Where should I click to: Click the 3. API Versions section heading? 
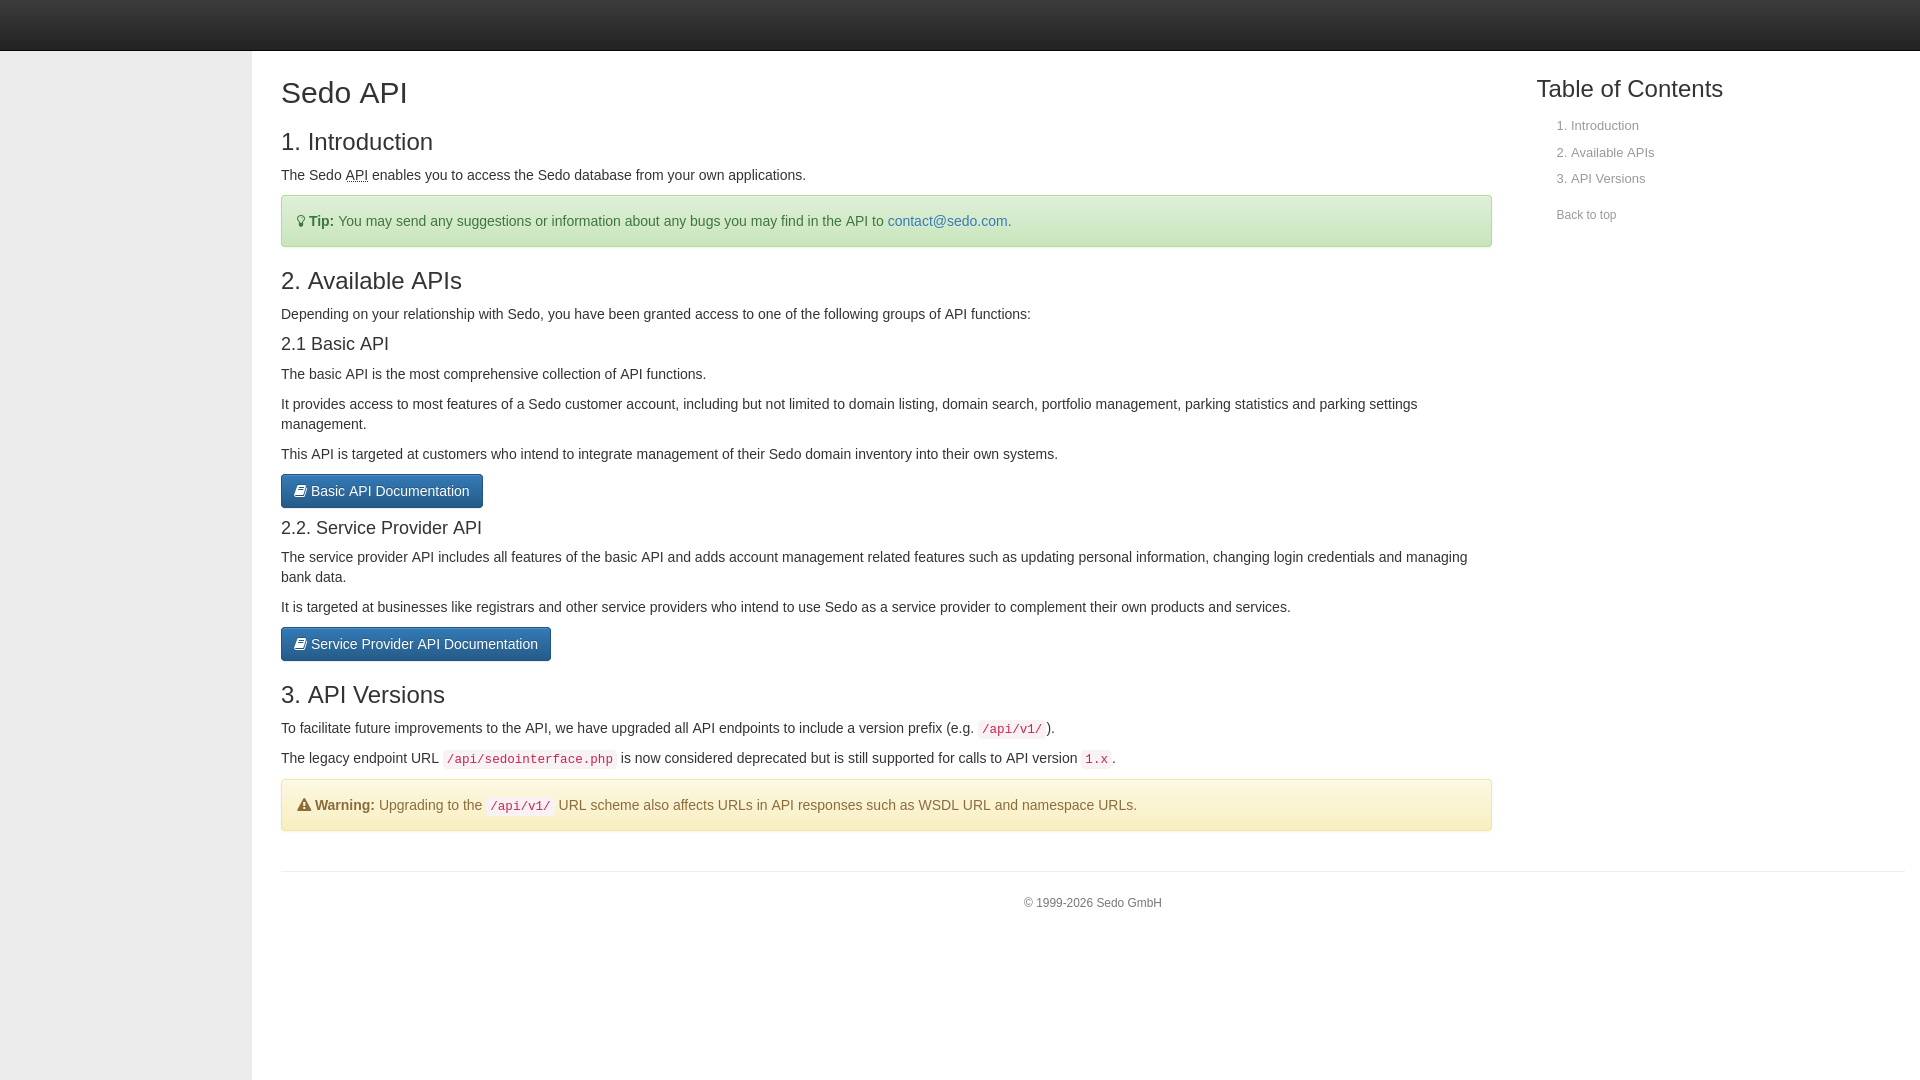[x=363, y=695]
